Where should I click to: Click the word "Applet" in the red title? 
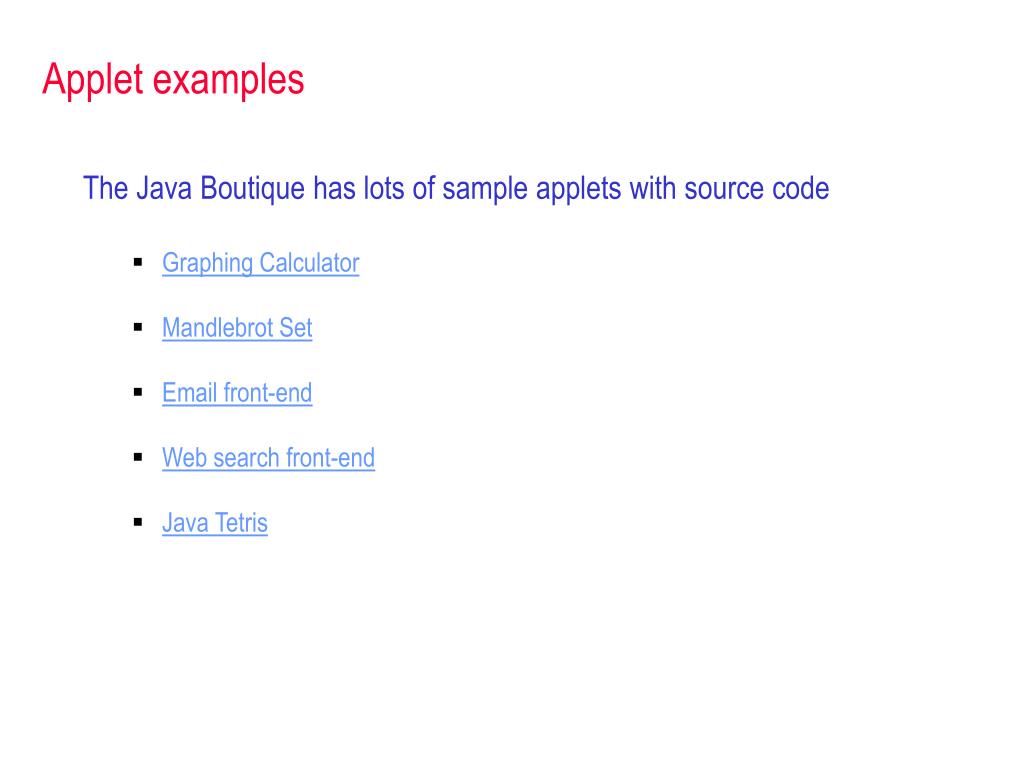93,81
